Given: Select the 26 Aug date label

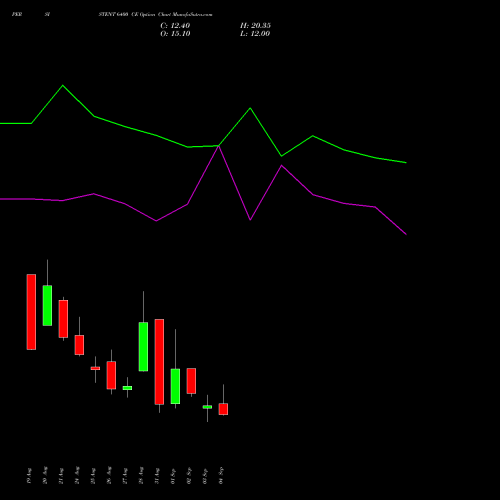Looking at the screenshot, I should pyautogui.click(x=109, y=476).
